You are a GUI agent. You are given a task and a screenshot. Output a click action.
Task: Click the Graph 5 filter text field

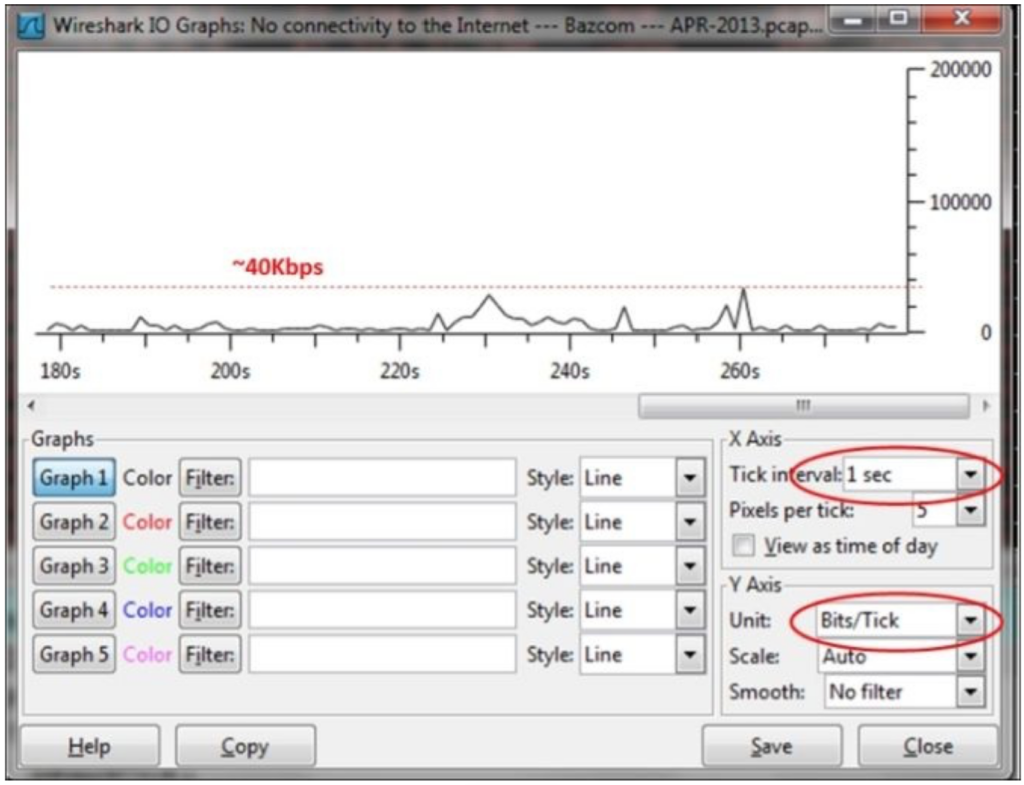[383, 654]
